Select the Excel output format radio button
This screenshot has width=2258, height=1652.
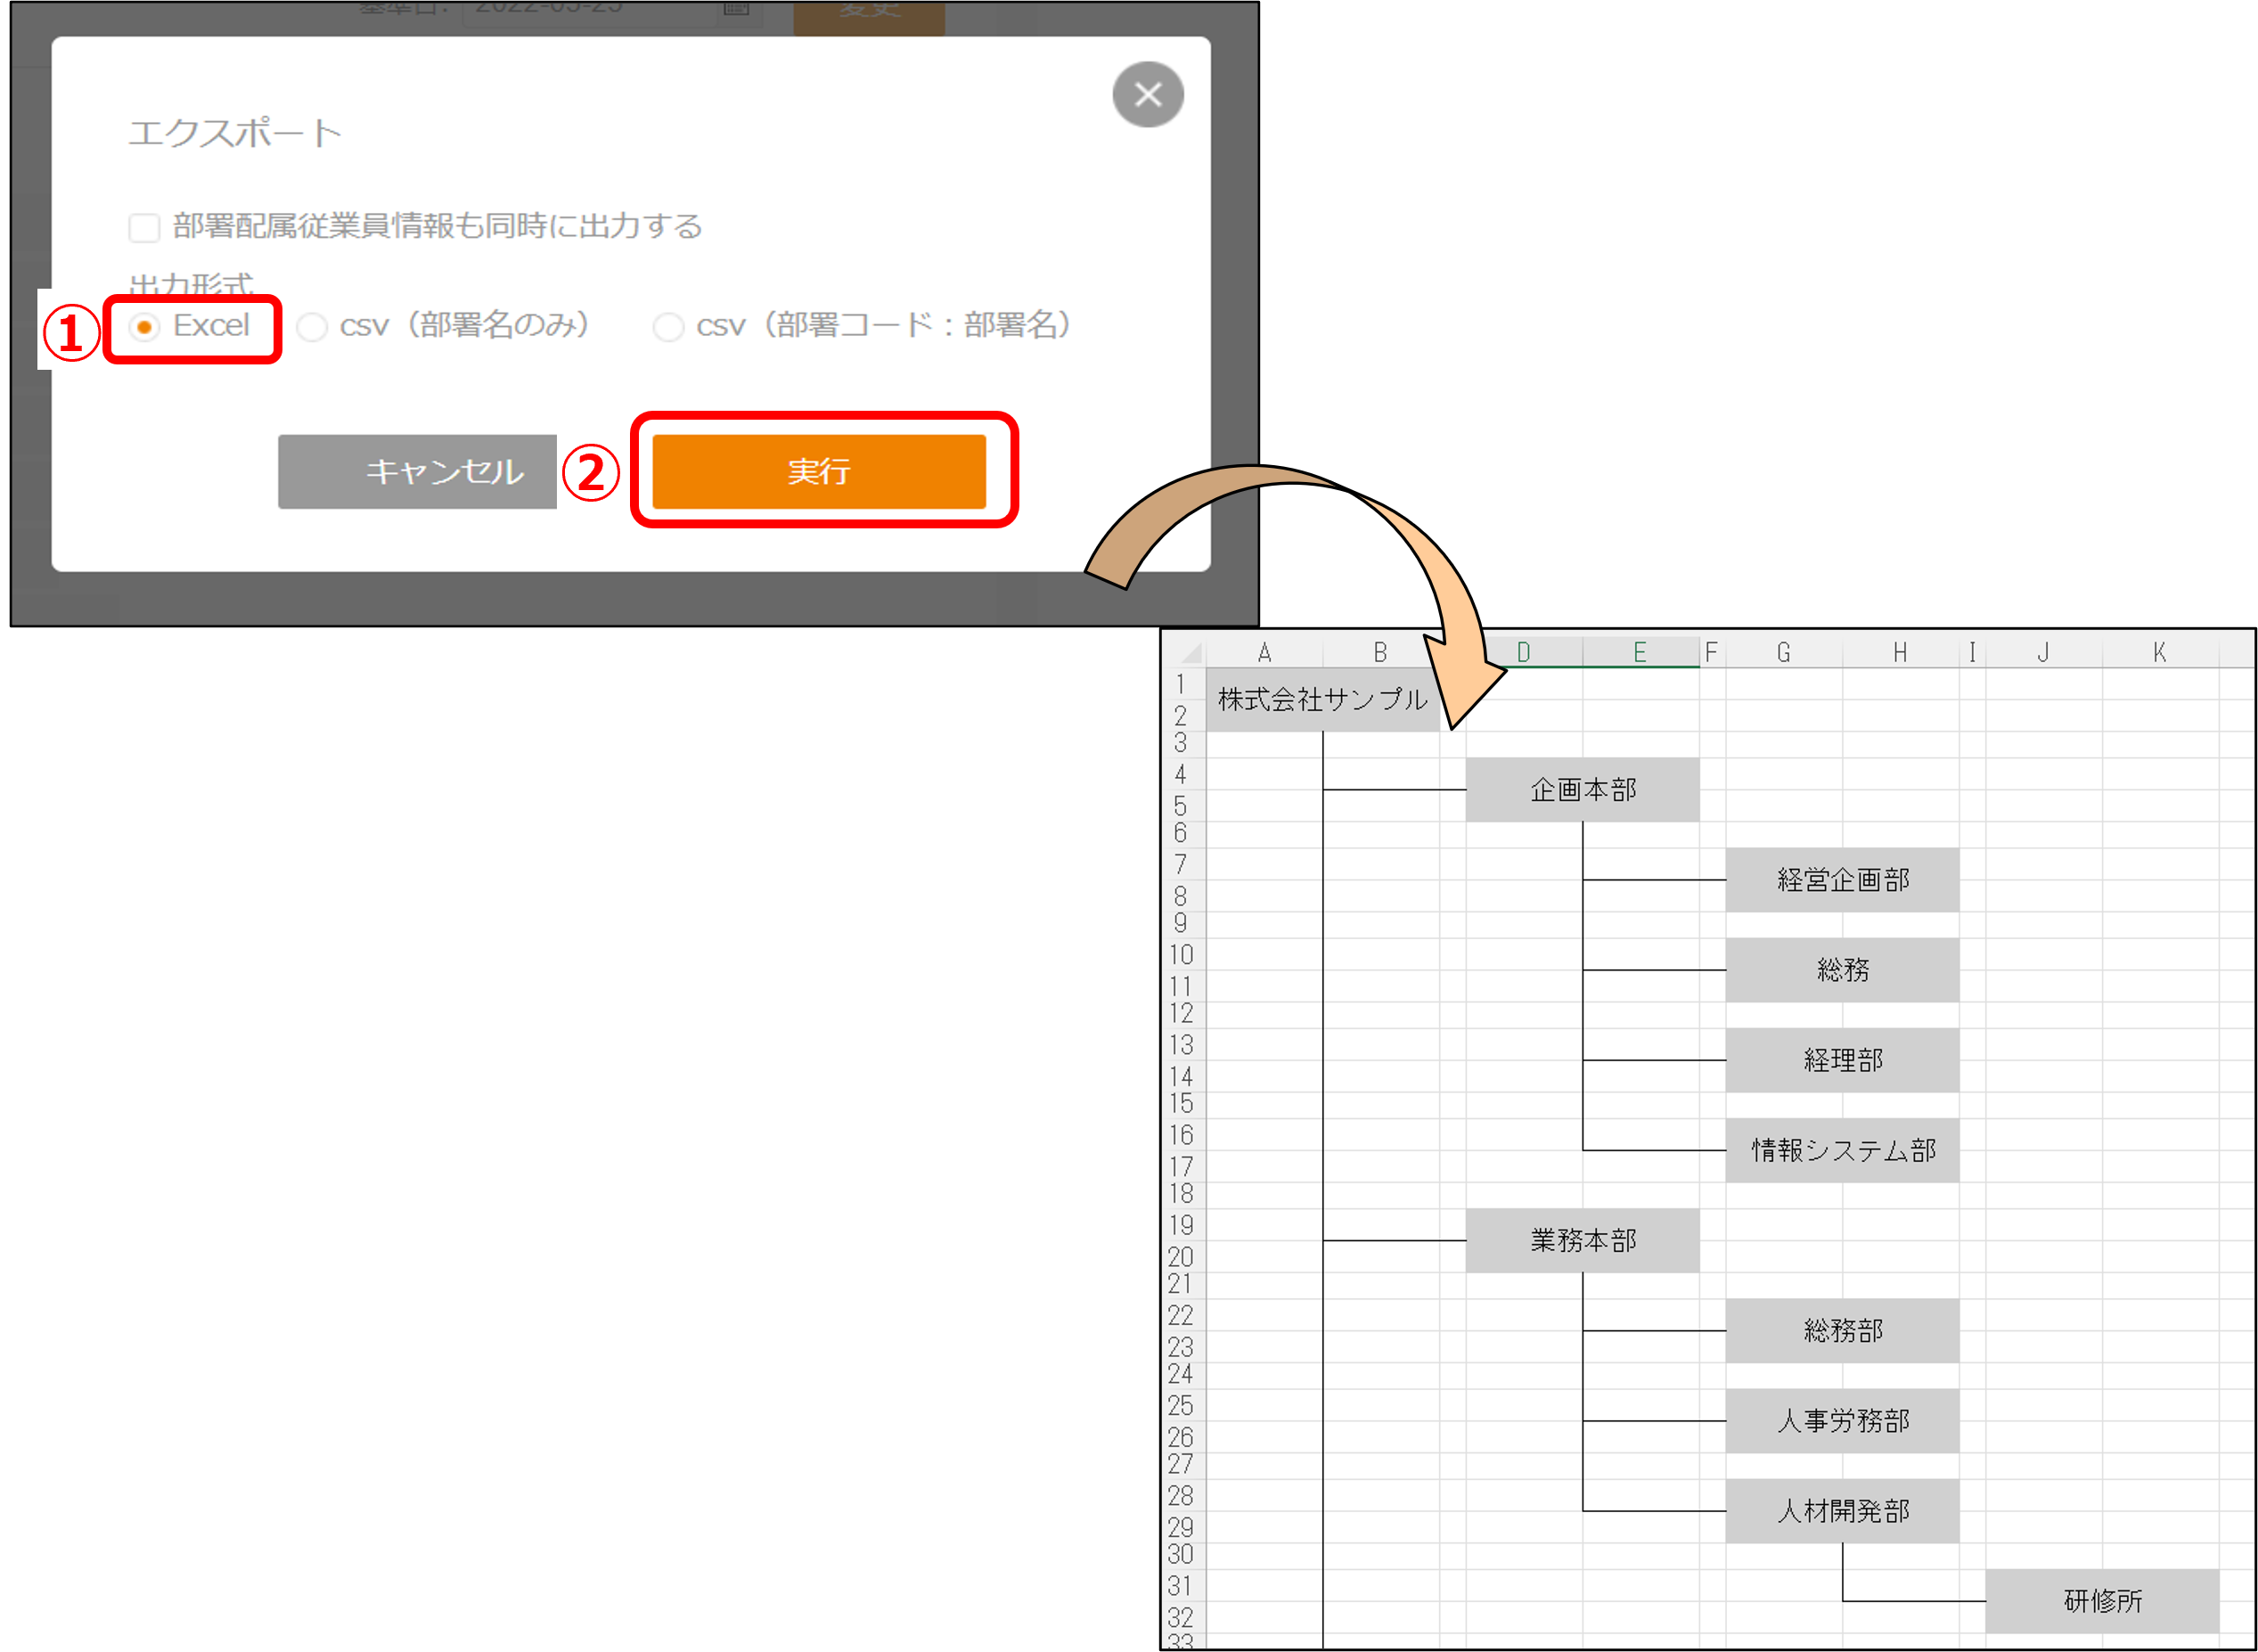pyautogui.click(x=145, y=327)
